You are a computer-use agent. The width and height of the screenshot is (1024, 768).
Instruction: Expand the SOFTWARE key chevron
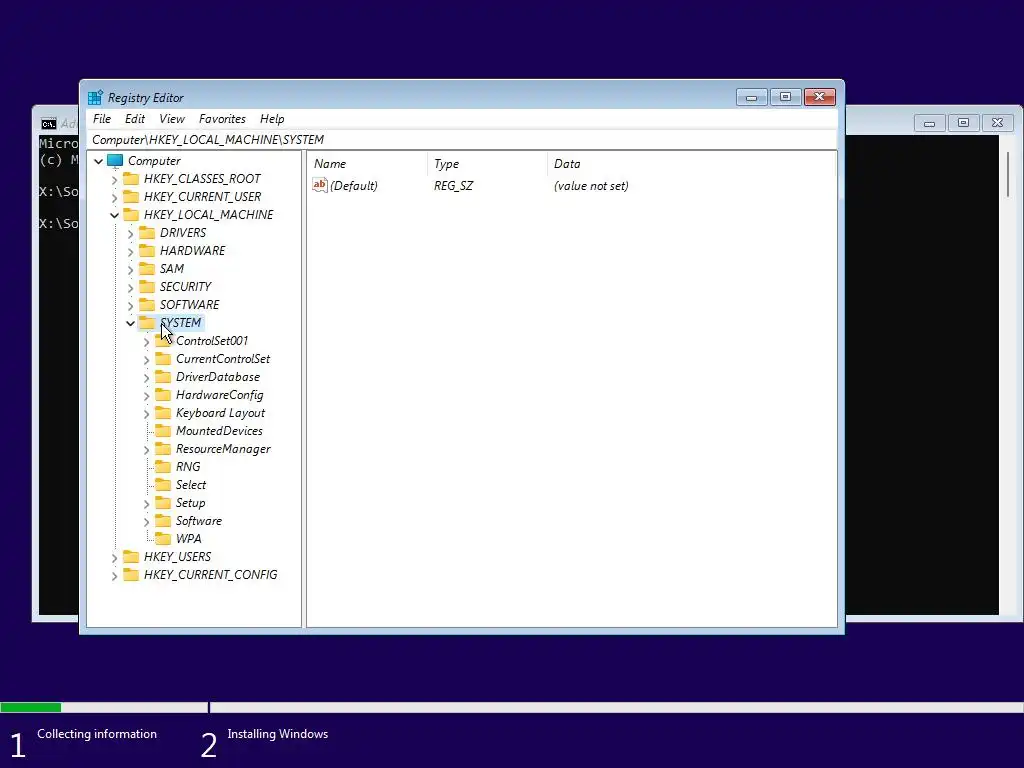[130, 305]
